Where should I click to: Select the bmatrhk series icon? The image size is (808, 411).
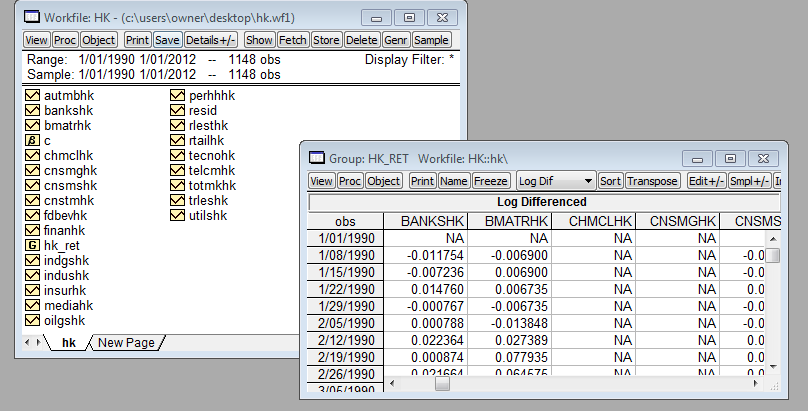tap(32, 125)
